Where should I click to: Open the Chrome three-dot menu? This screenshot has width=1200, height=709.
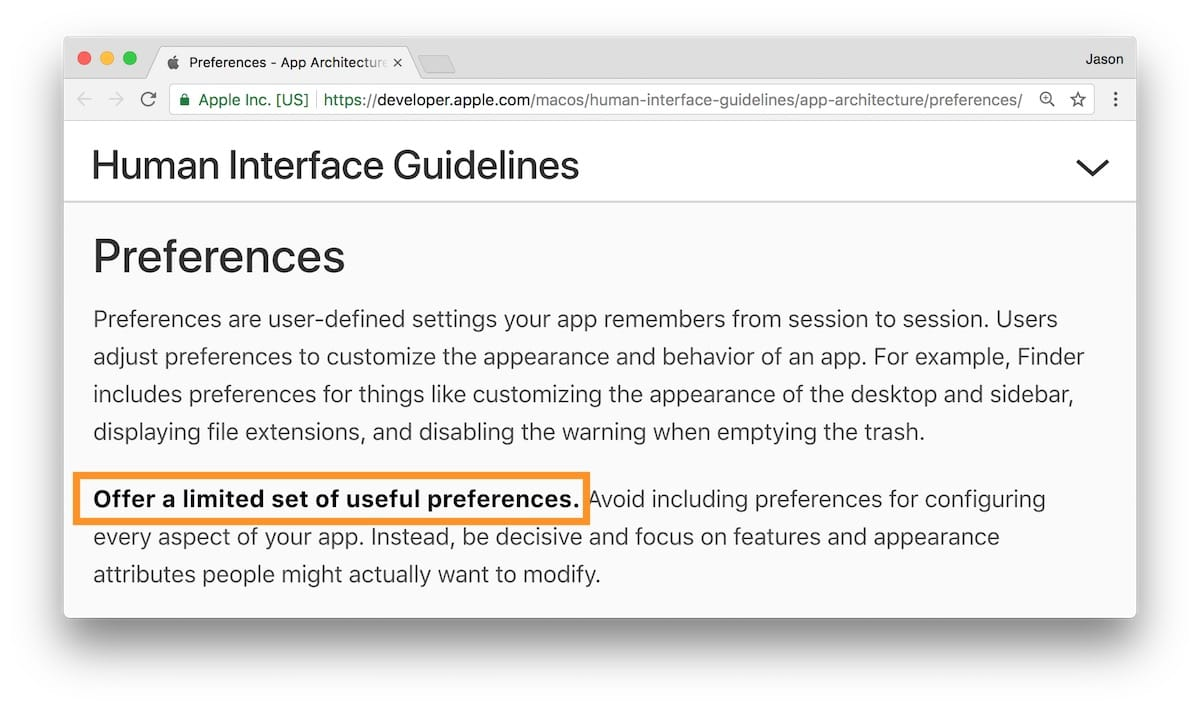pos(1115,99)
